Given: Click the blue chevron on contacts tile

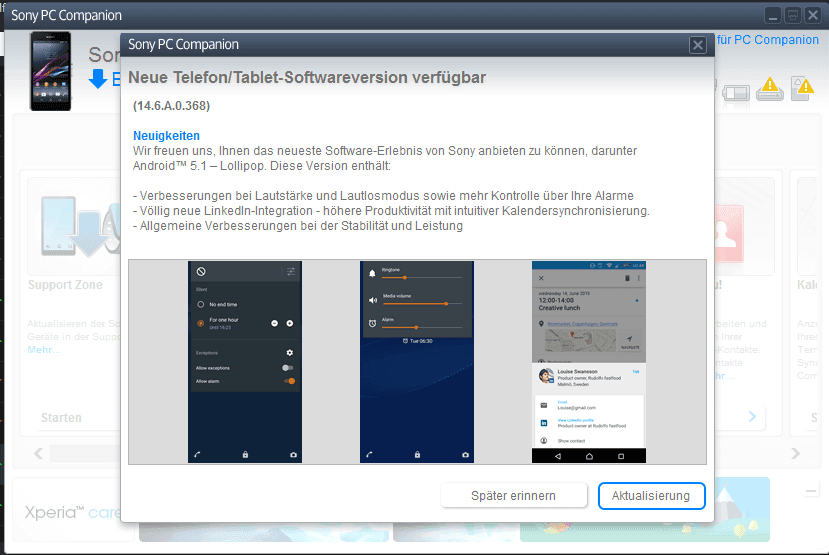Looking at the screenshot, I should 752,417.
